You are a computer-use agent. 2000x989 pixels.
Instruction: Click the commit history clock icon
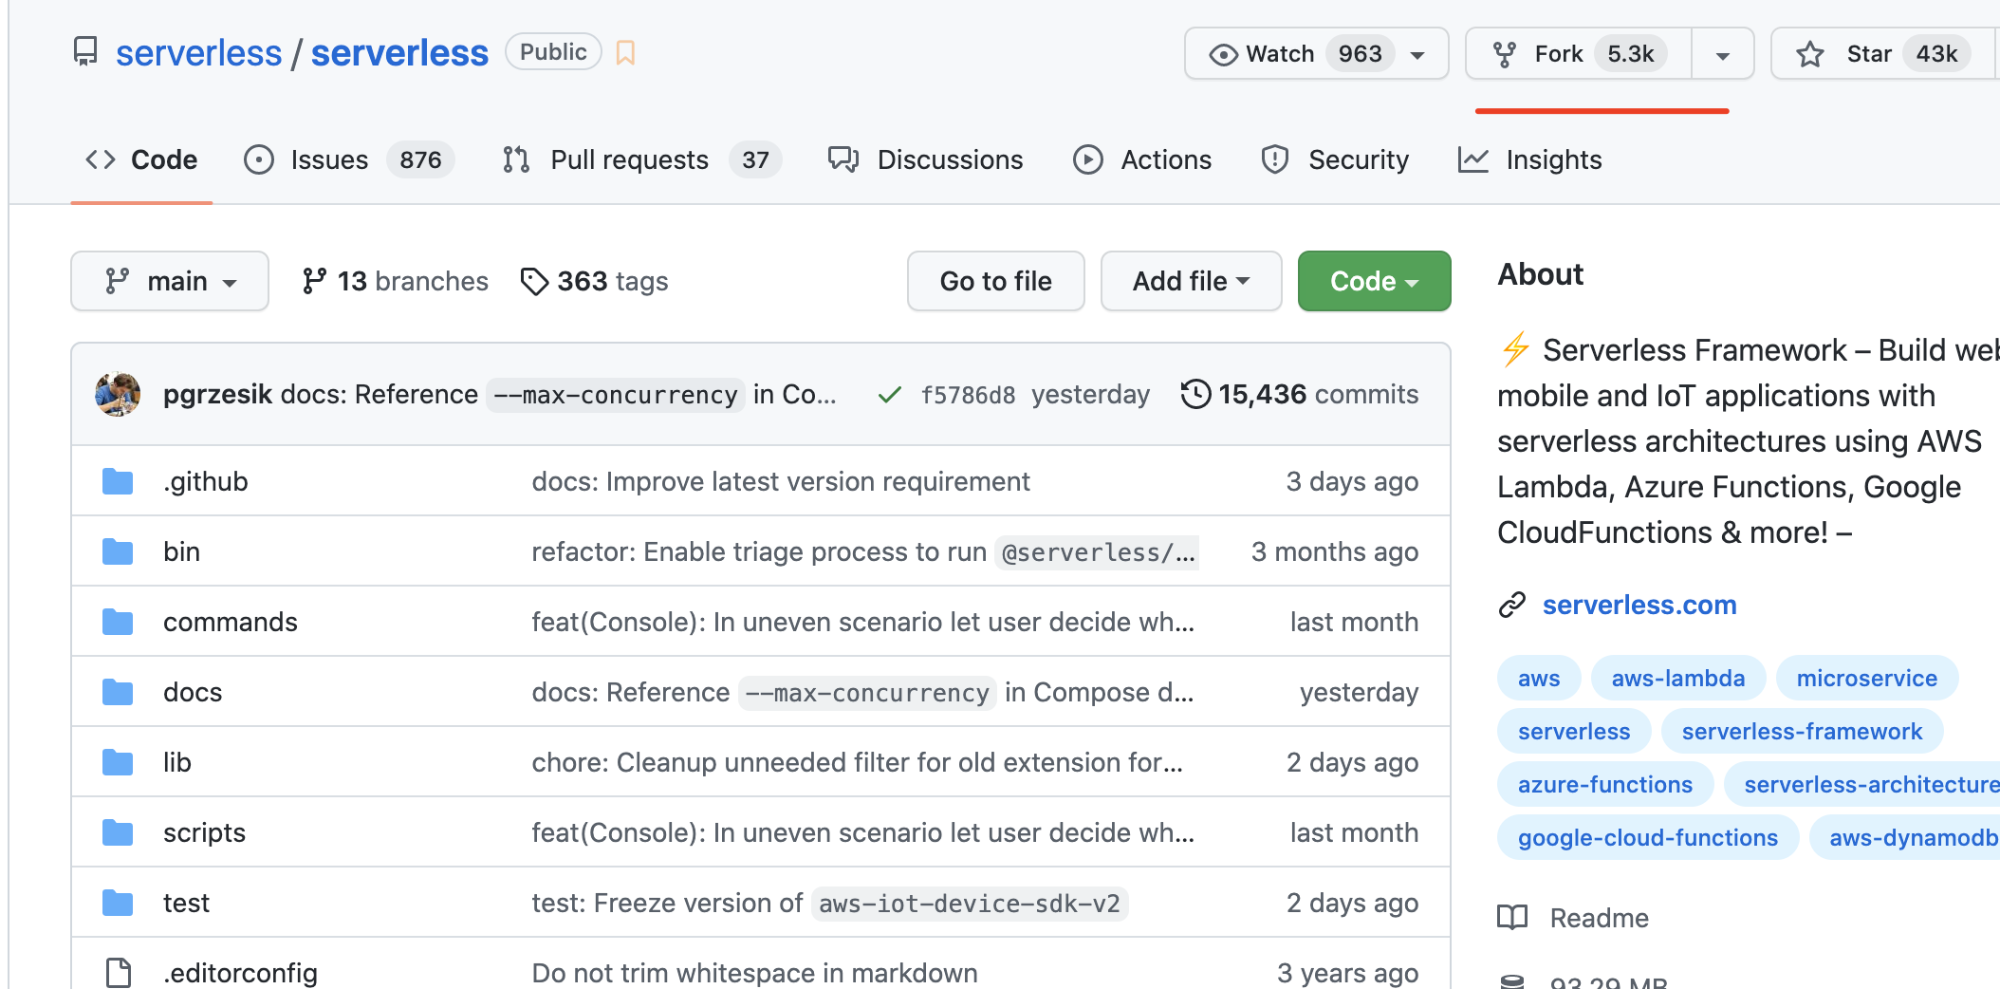(x=1196, y=394)
